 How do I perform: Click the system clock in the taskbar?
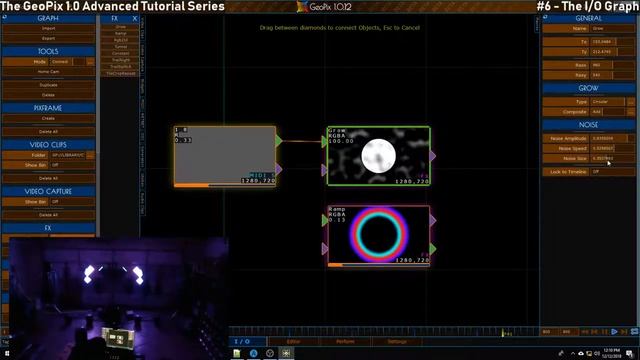[611, 353]
